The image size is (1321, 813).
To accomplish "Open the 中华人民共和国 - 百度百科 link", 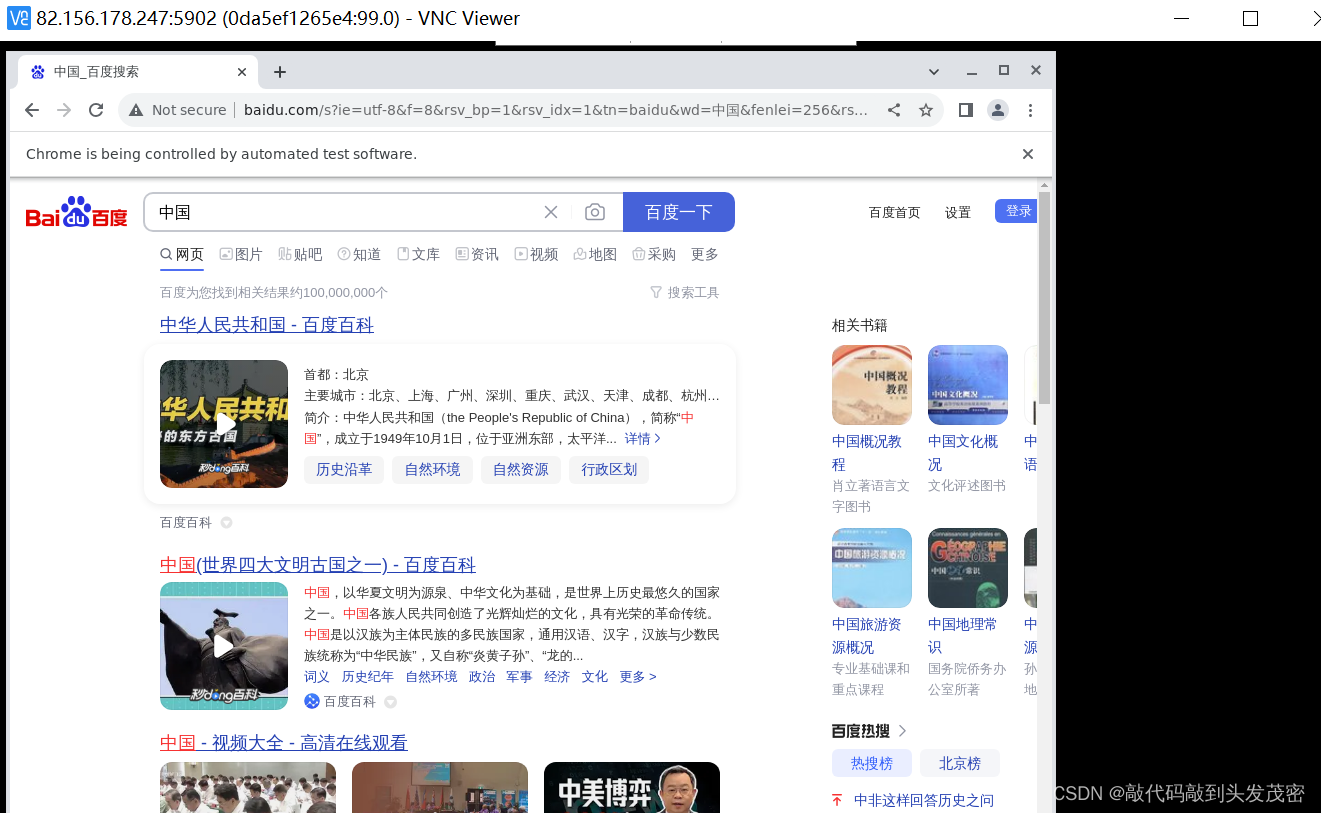I will [265, 324].
